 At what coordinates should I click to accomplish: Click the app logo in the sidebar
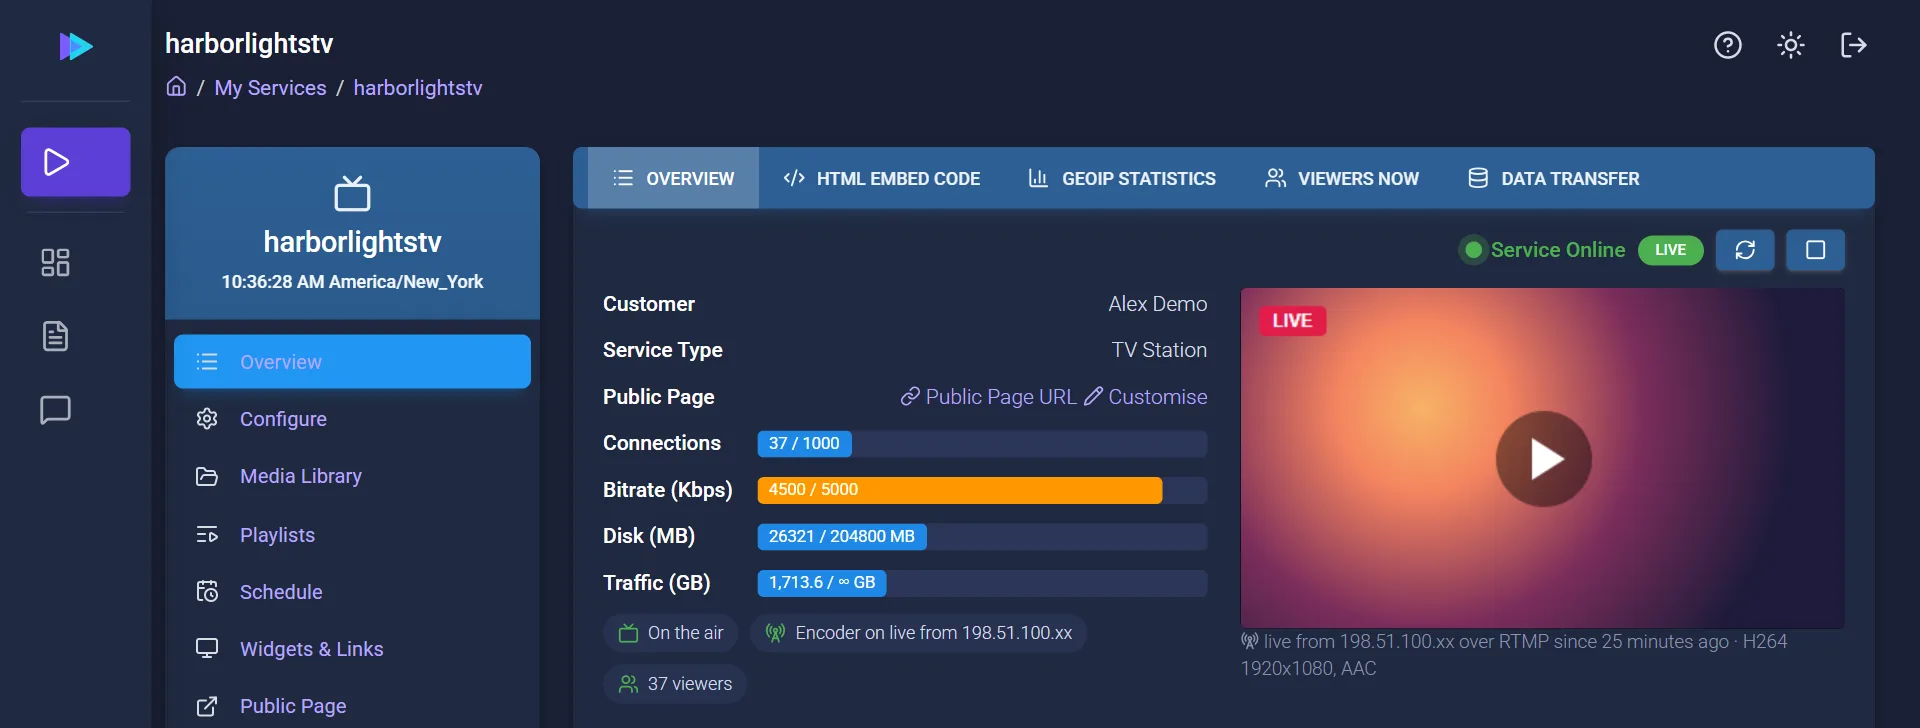pos(76,46)
